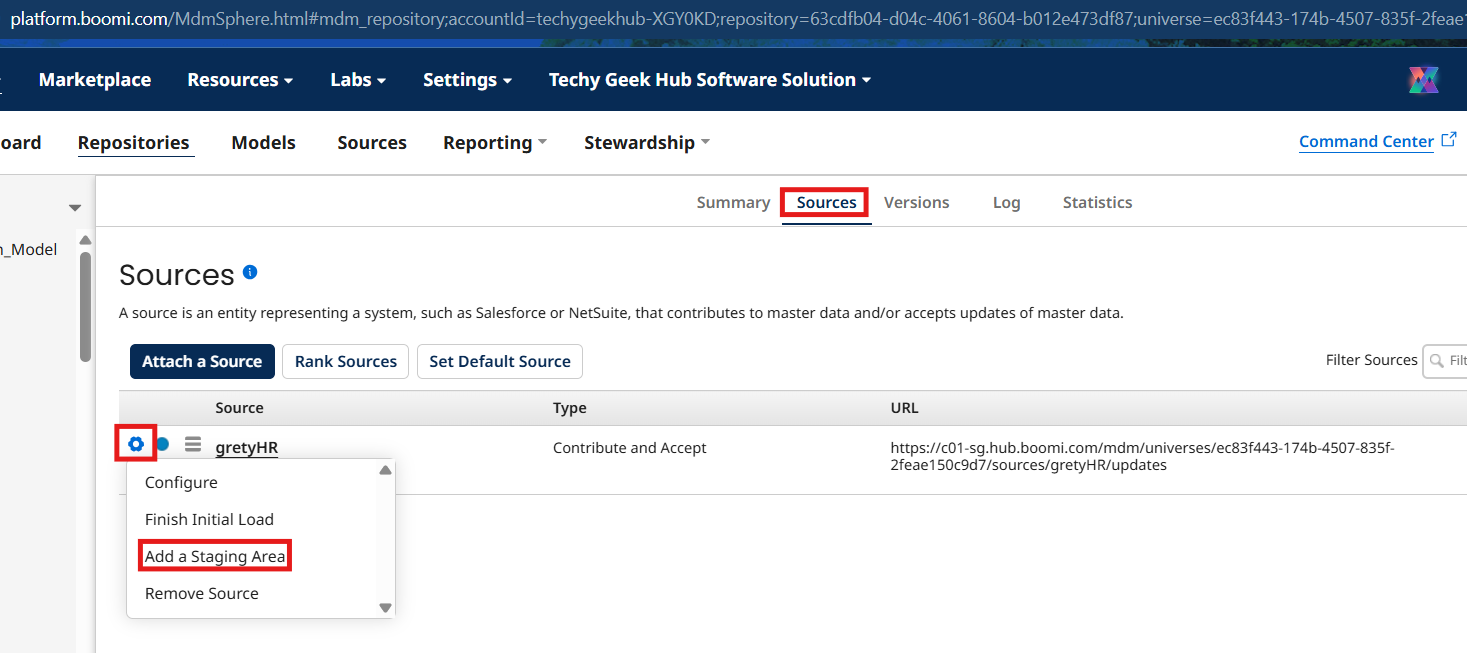Click the Boomi logo icon at top right
This screenshot has width=1467, height=653.
point(1423,80)
